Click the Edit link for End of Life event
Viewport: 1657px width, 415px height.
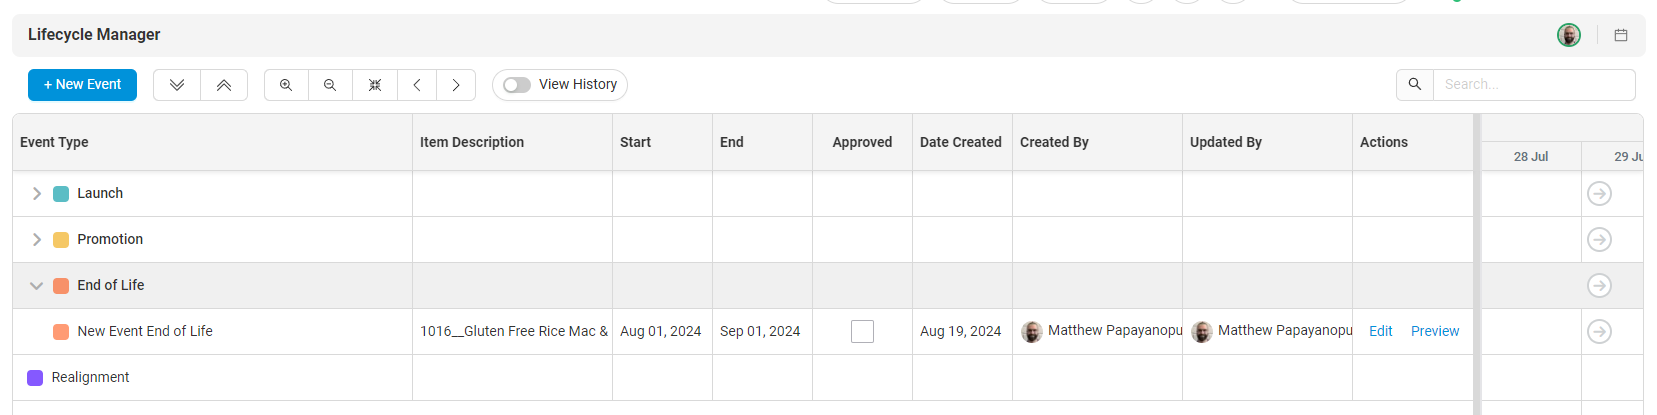pos(1381,331)
